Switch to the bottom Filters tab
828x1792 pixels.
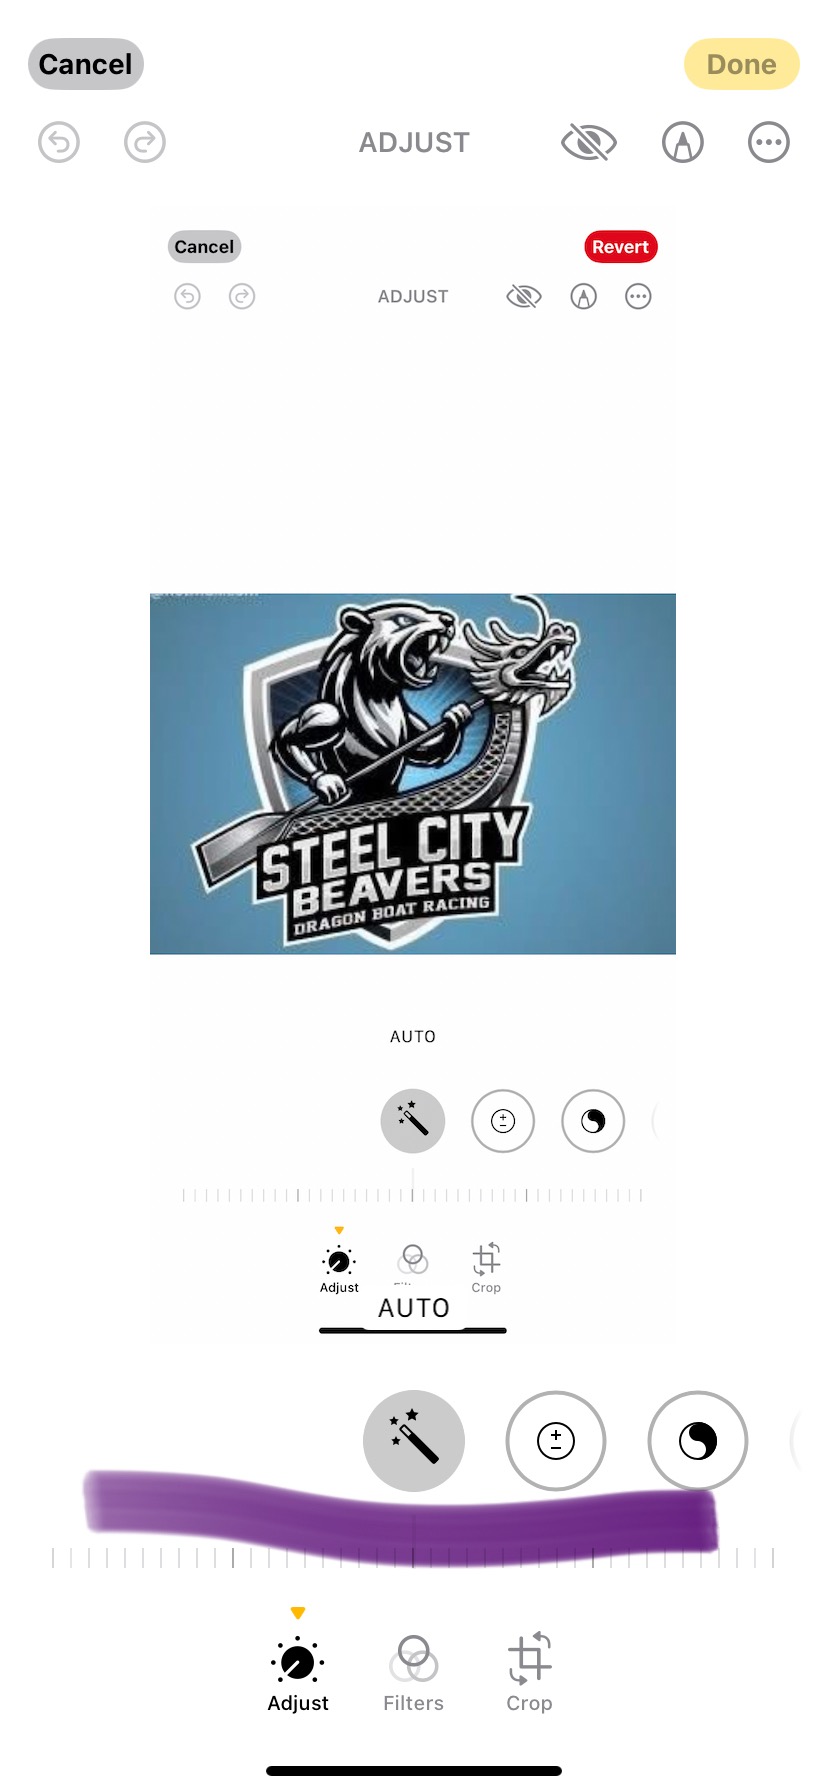point(413,1674)
